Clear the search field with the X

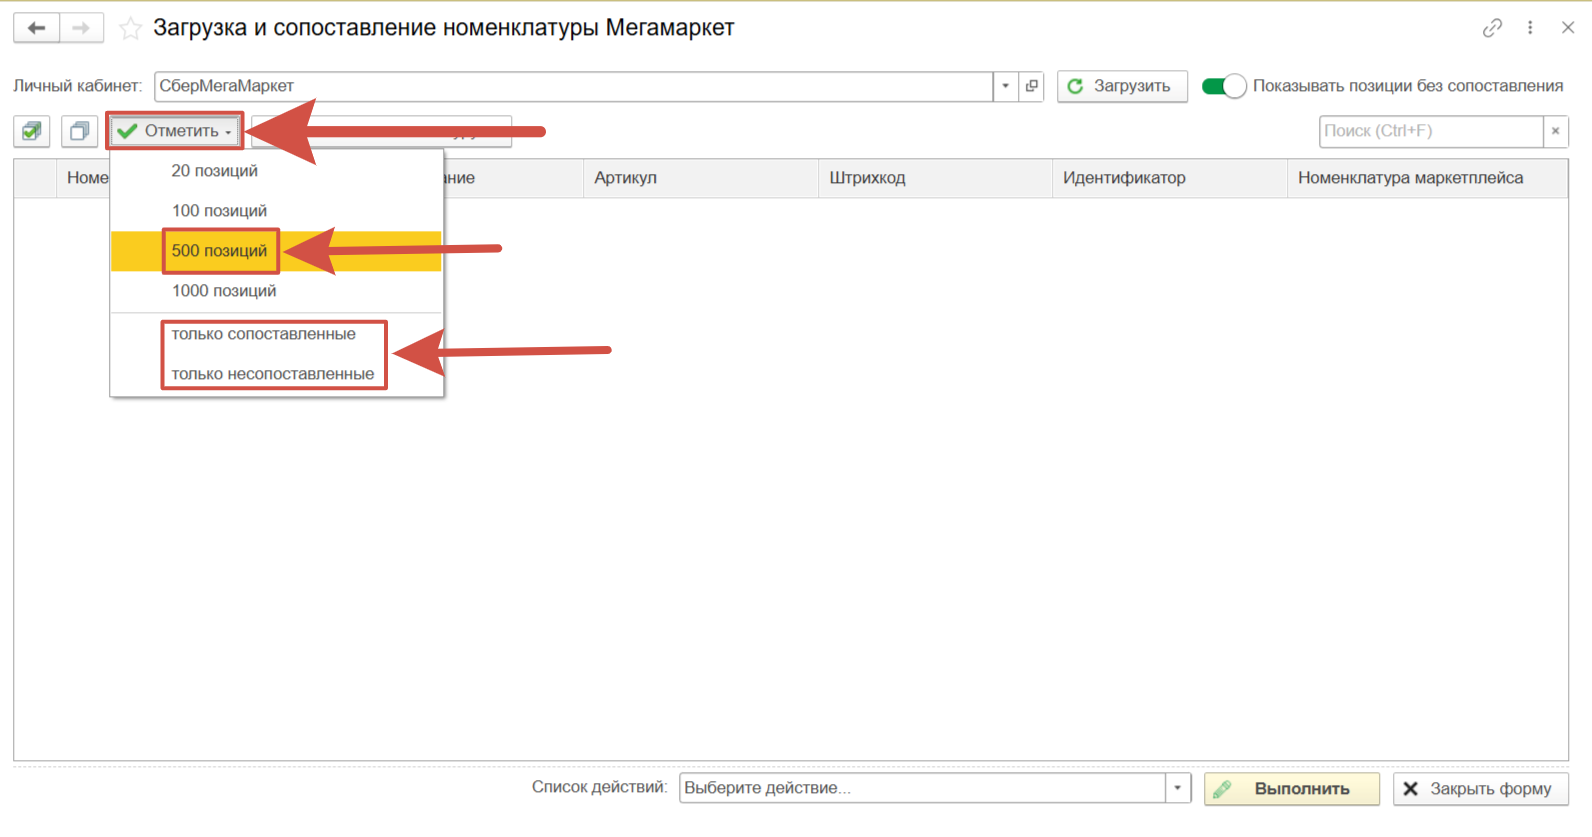1555,131
